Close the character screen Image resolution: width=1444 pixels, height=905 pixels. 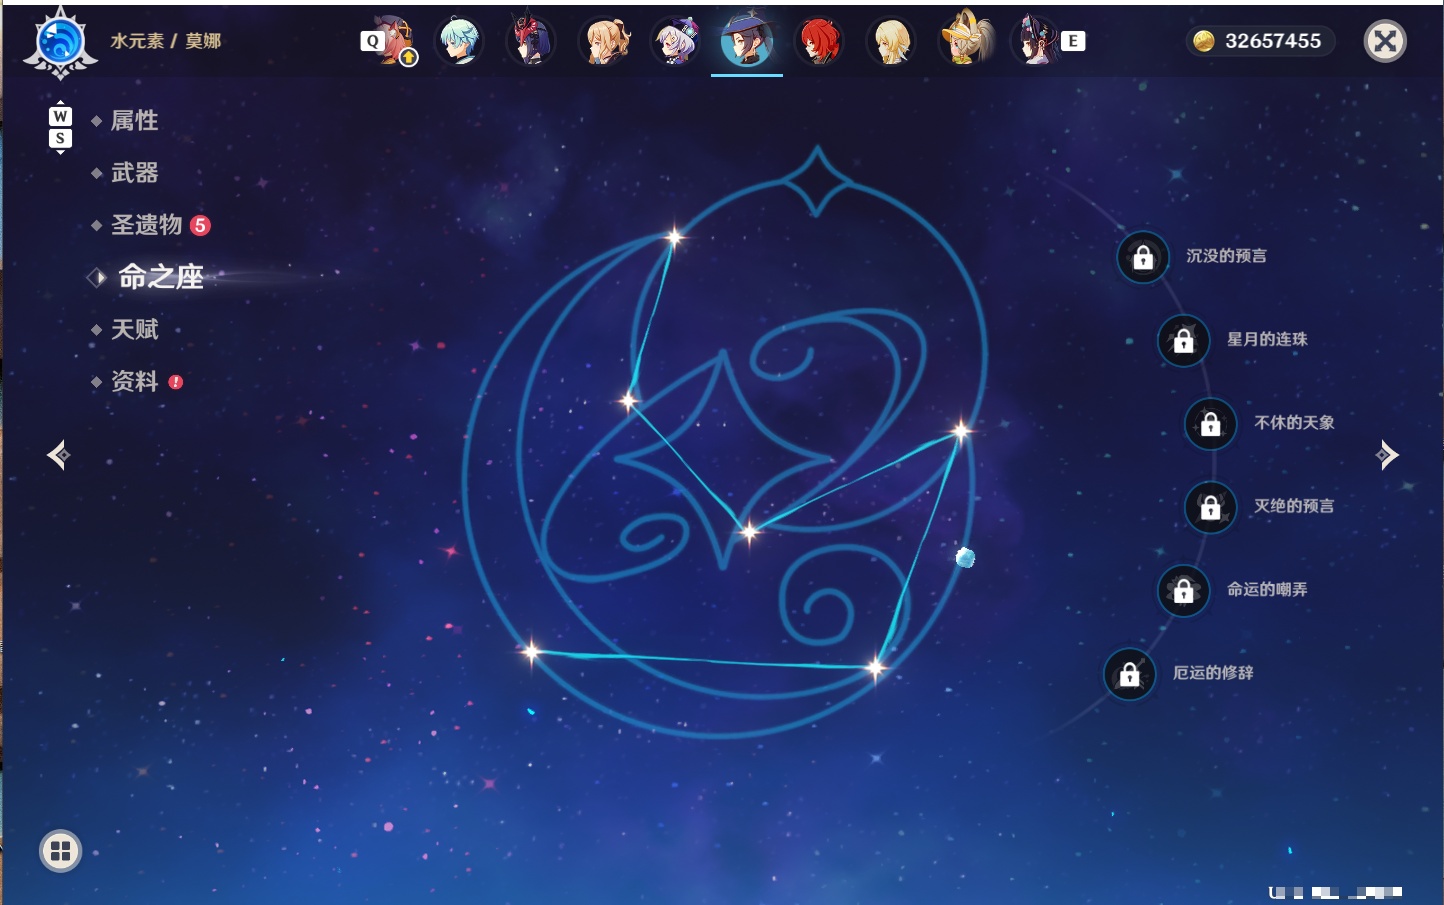[x=1385, y=41]
